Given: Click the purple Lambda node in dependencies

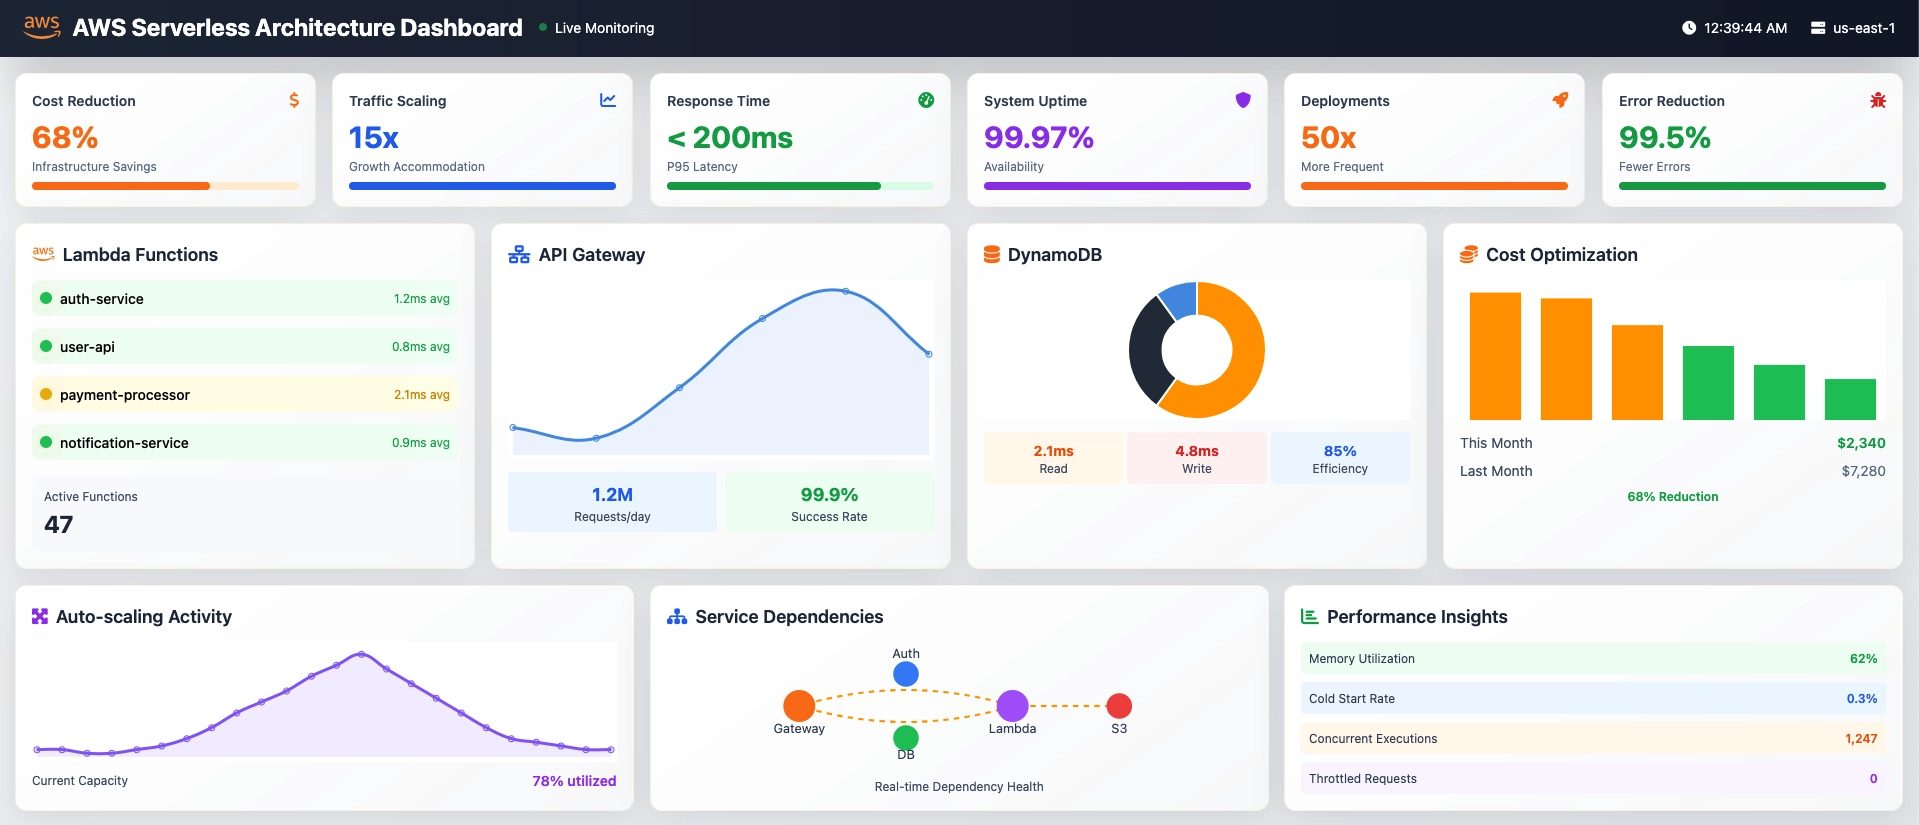Looking at the screenshot, I should (1012, 706).
